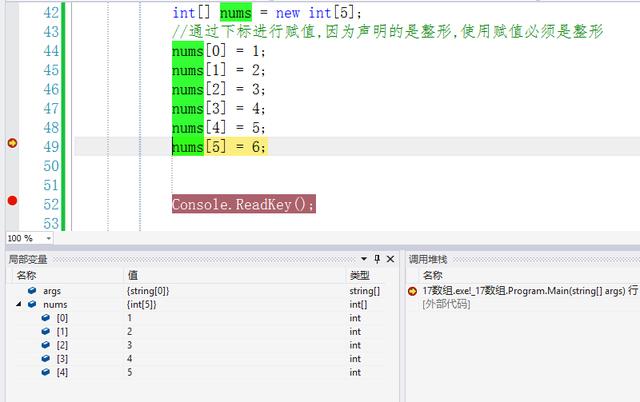Click the nums[0] = 1; code line
This screenshot has width=640, height=402.
click(x=219, y=51)
